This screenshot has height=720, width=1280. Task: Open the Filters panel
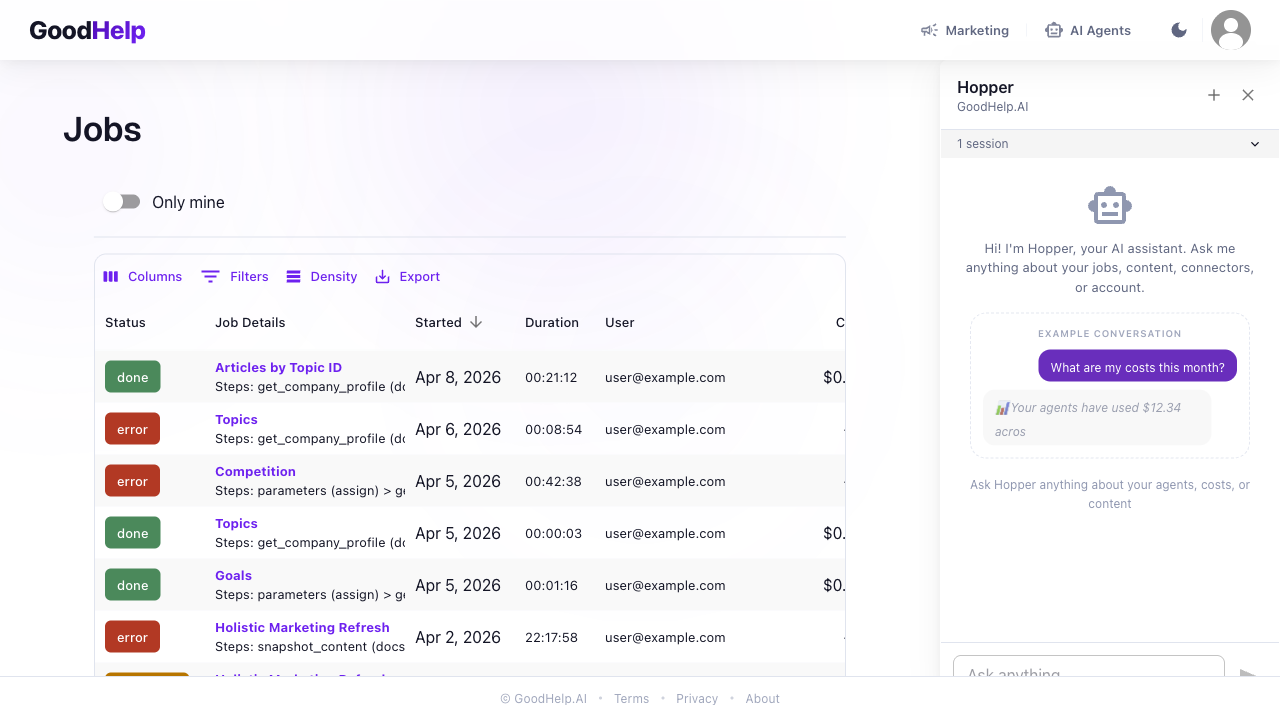[235, 277]
